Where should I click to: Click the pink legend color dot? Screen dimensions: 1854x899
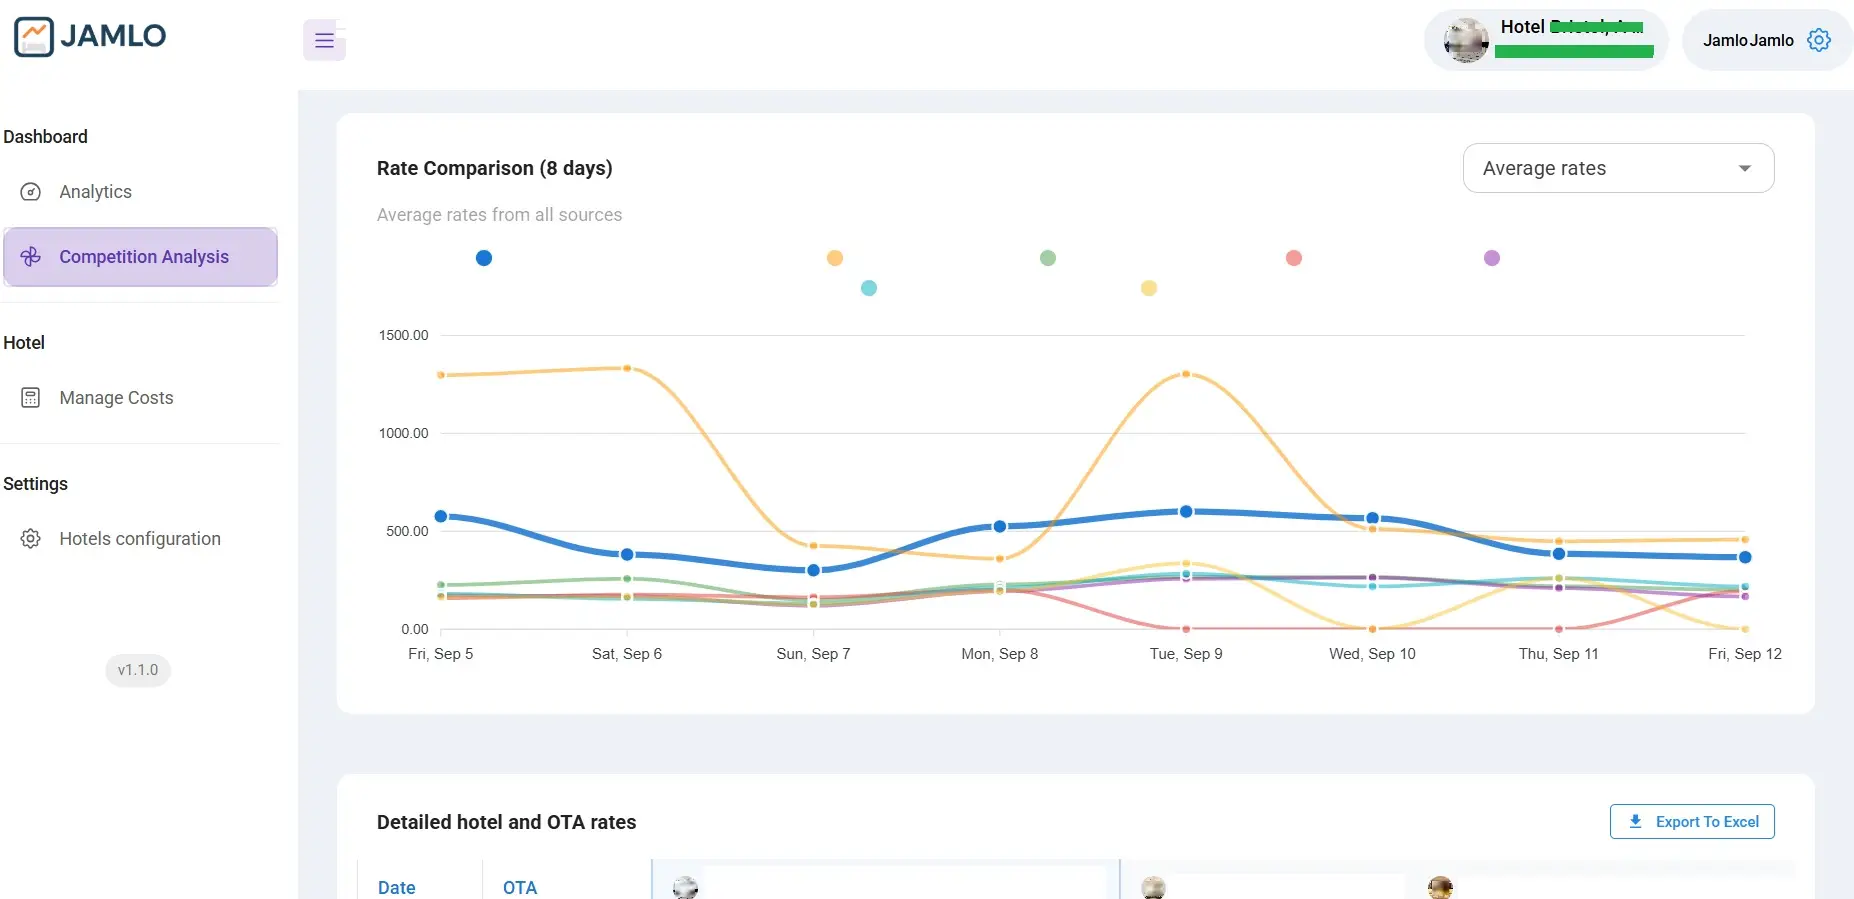1294,258
